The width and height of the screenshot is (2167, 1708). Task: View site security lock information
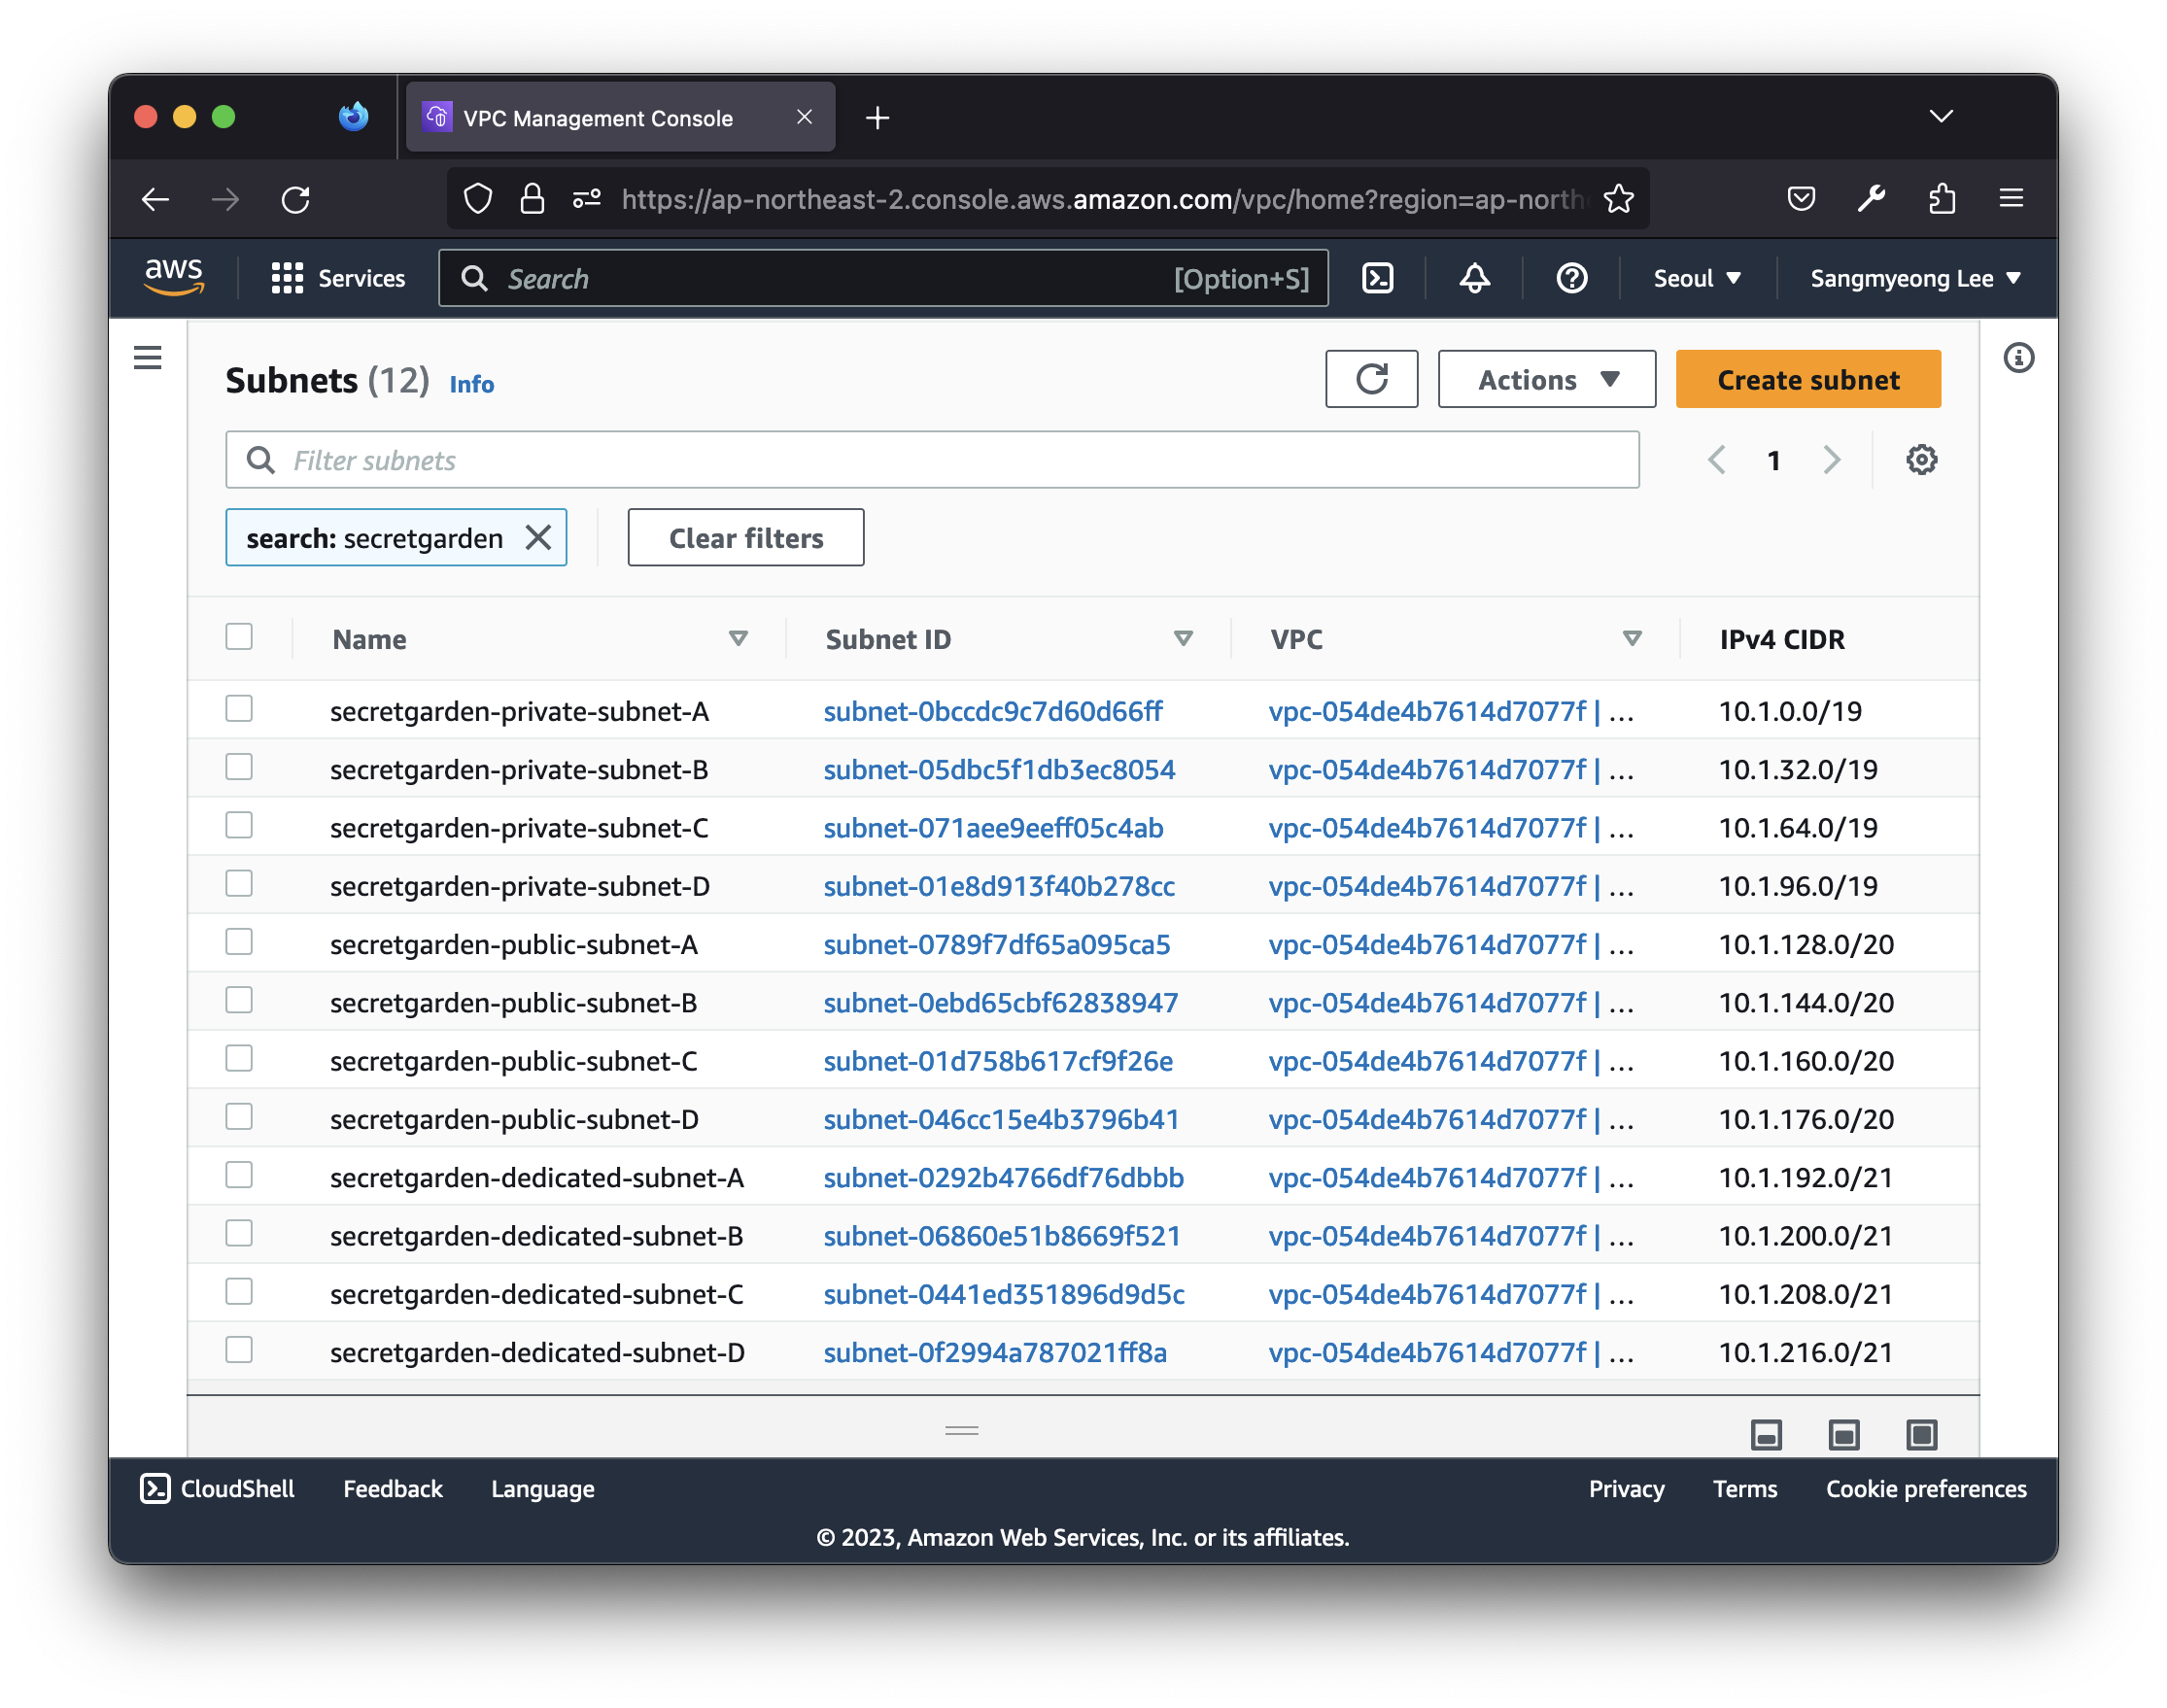(532, 199)
